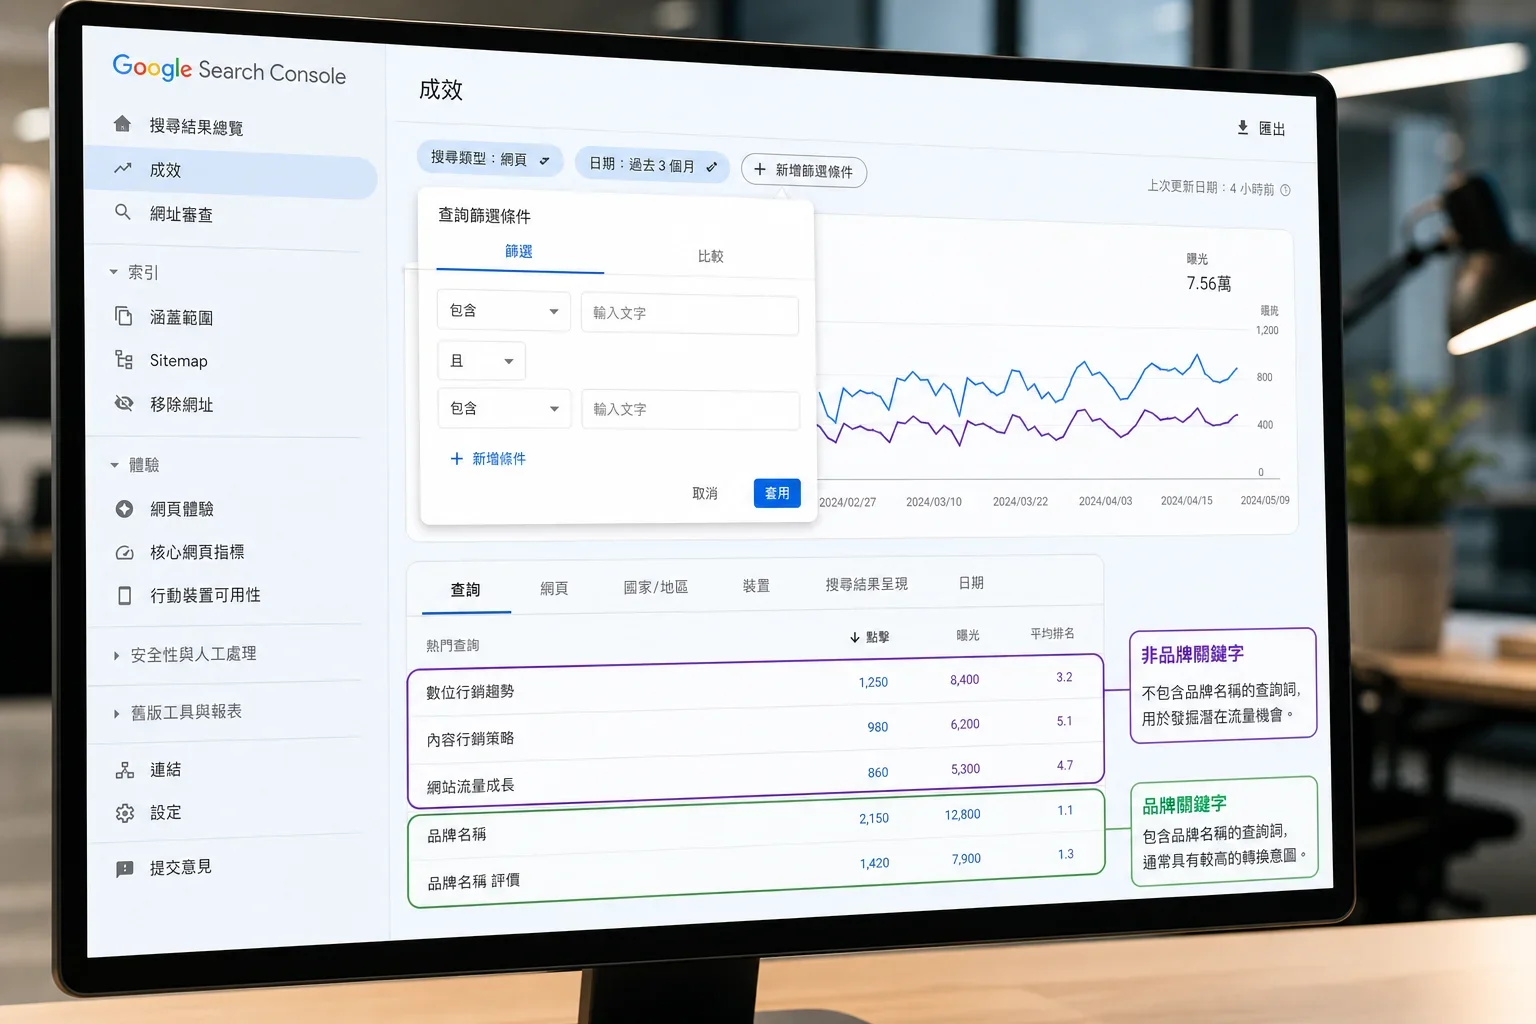The height and width of the screenshot is (1024, 1536).
Task: Switch to the 篩選 tab in dialog
Action: [519, 251]
